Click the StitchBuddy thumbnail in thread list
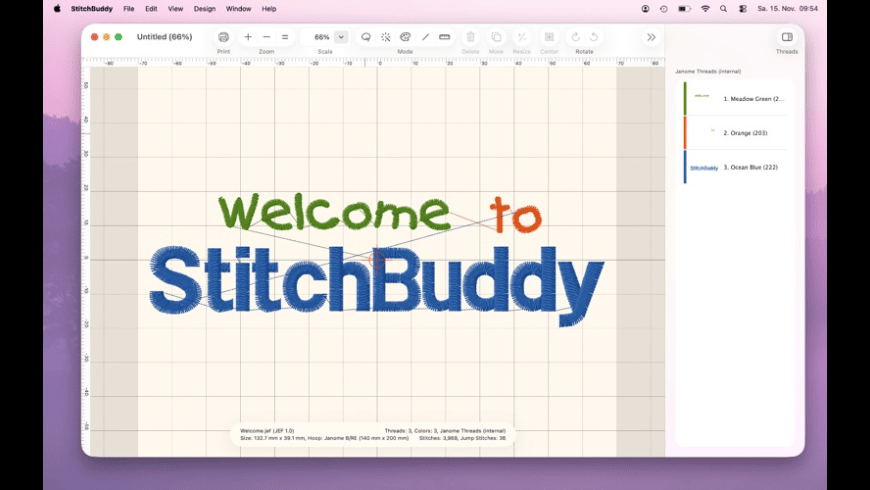Screen dimensions: 870x490 [x=704, y=168]
